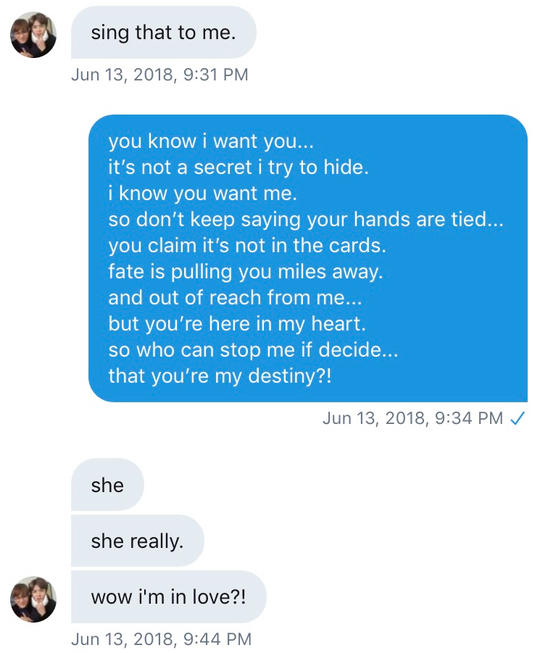Click the blue delivered checkmark icon
The image size is (540, 653).
point(518,418)
